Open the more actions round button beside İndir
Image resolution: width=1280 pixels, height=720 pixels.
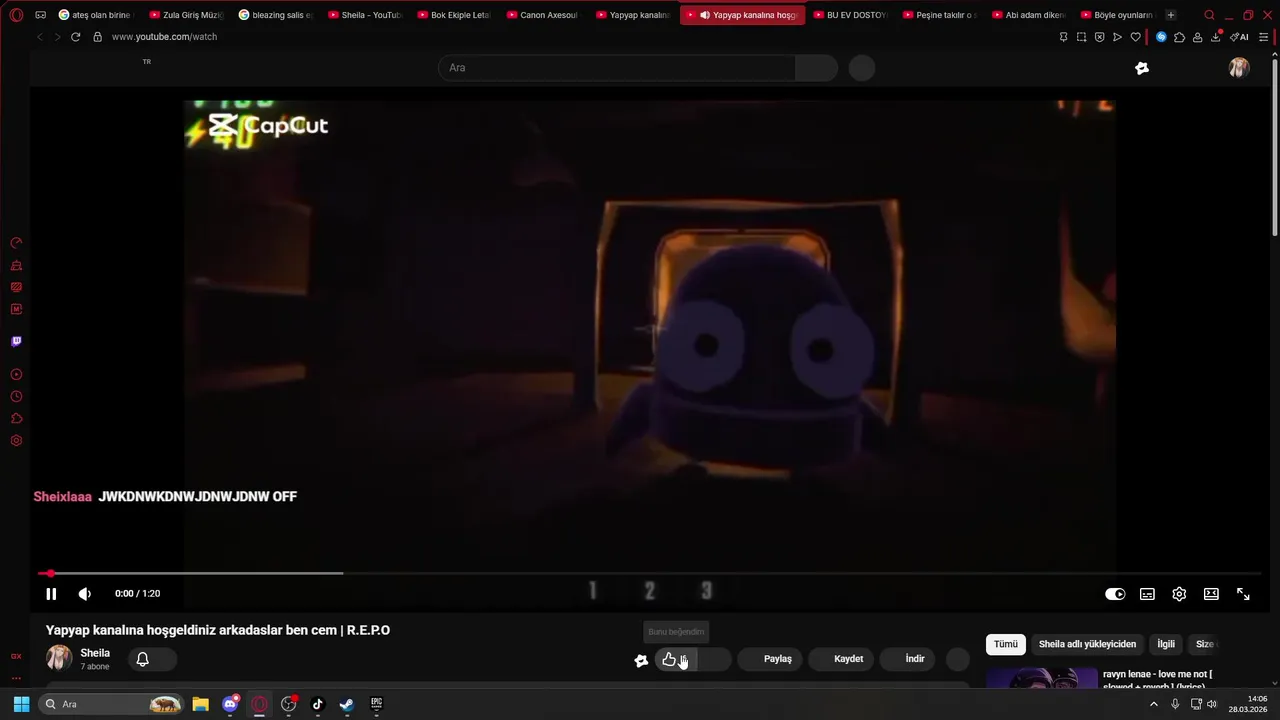point(958,659)
